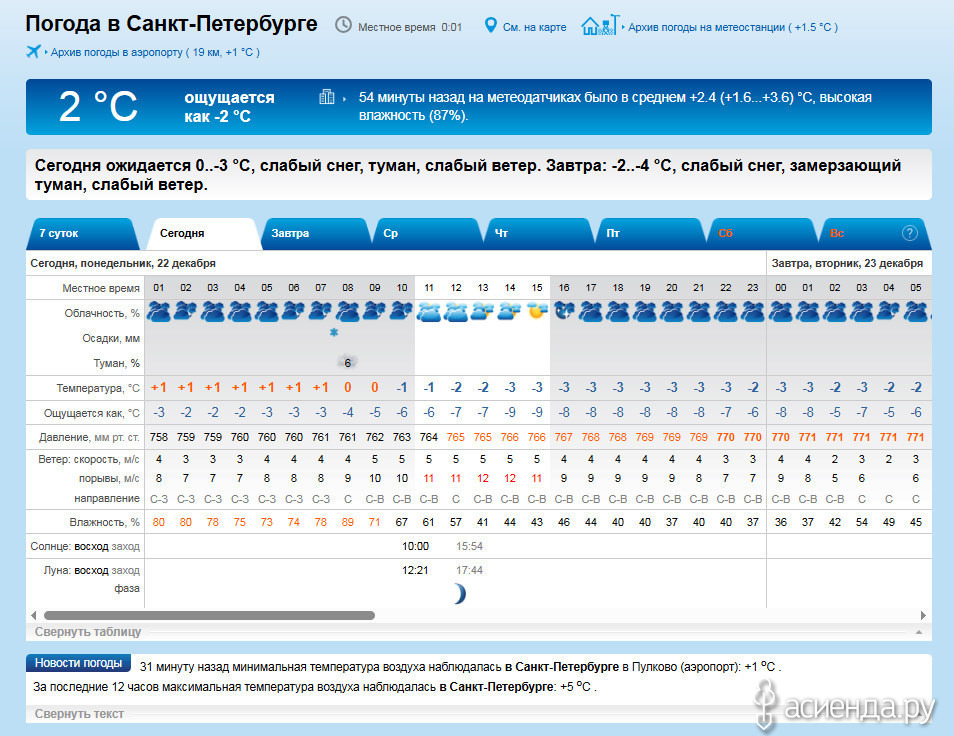Image resolution: width=954 pixels, height=736 pixels.
Task: Open the Завтра forecast tab
Action: [x=290, y=233]
